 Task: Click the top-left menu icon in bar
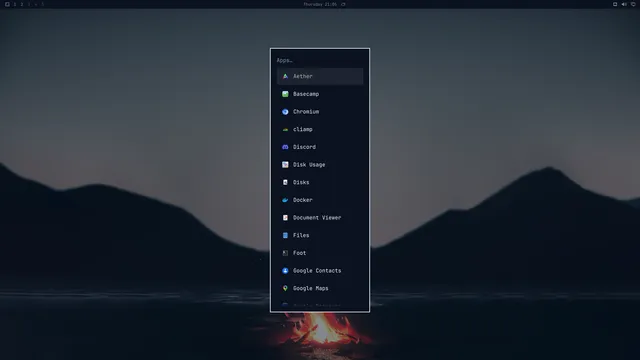pos(7,4)
